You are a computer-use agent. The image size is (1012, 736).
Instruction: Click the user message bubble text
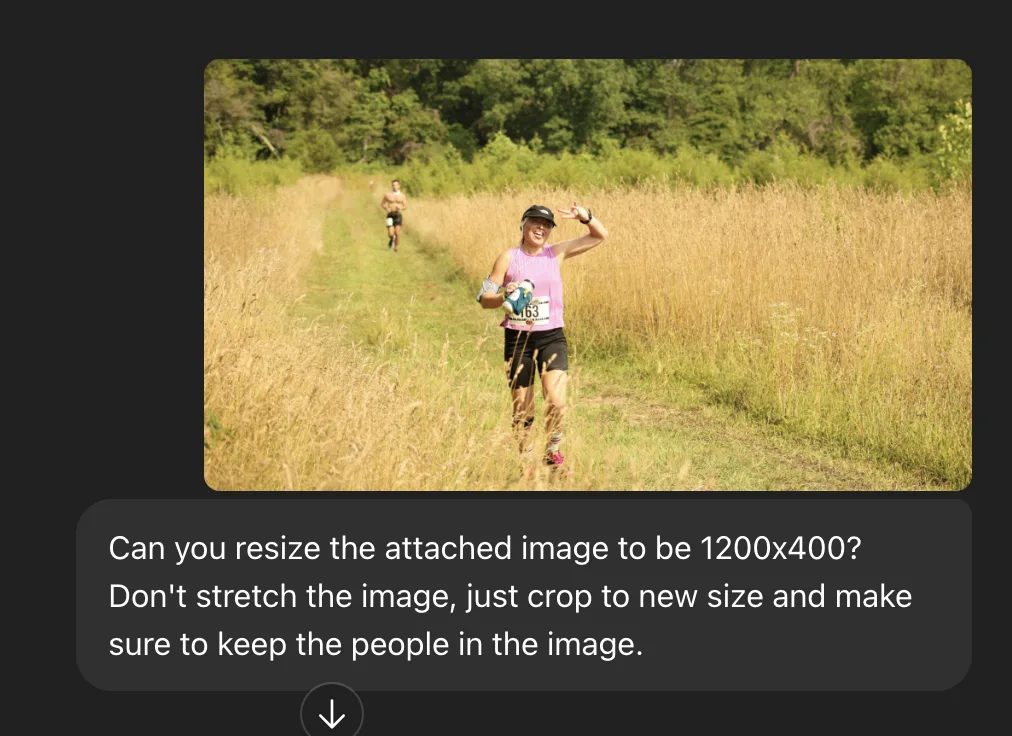(510, 595)
